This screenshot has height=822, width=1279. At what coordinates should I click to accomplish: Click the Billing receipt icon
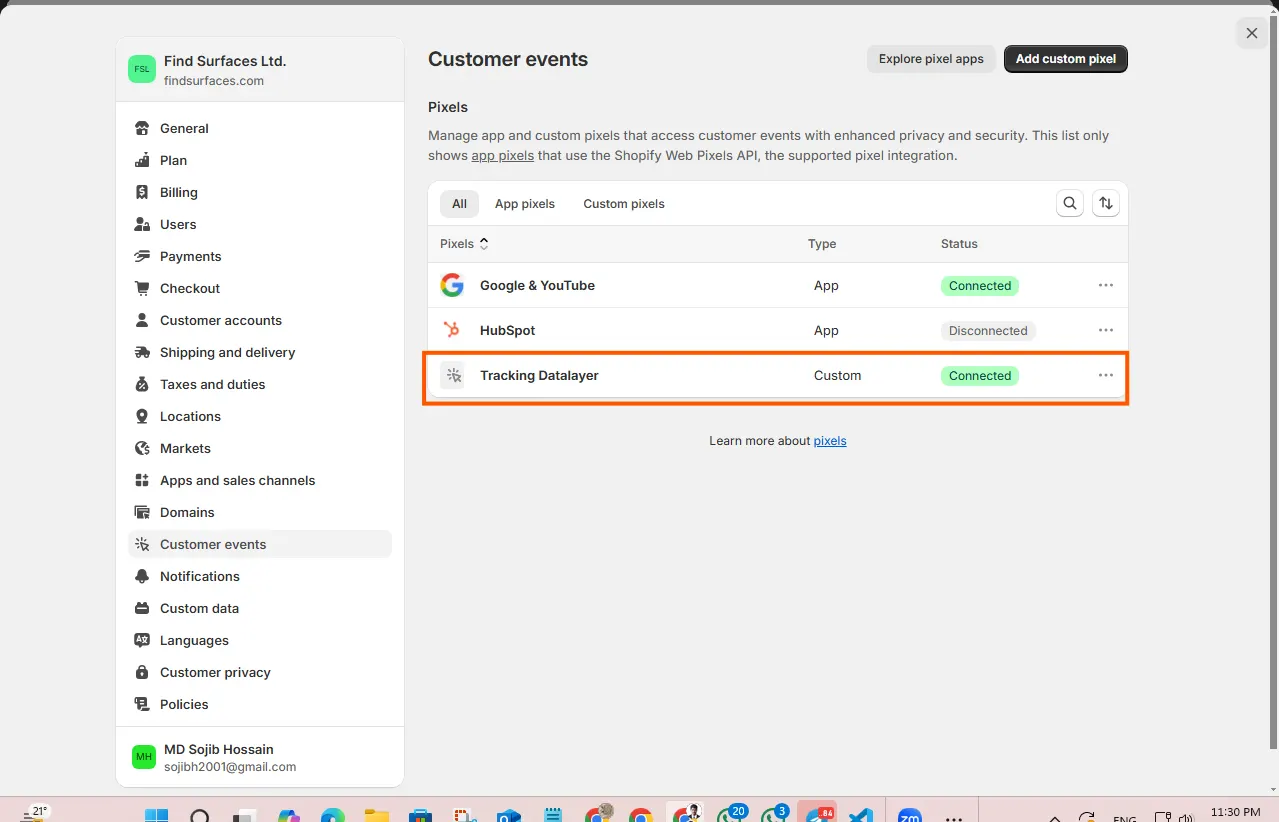(x=141, y=192)
